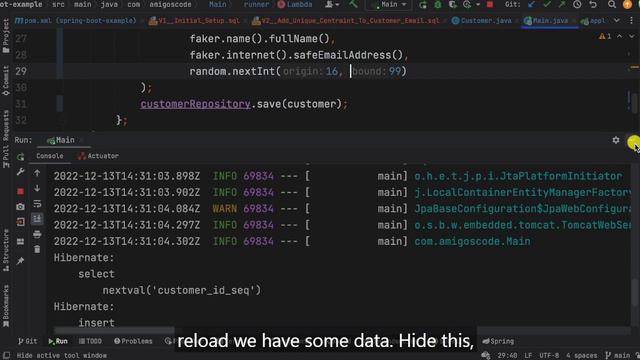Rerun the Main application in Run panel

point(20,157)
